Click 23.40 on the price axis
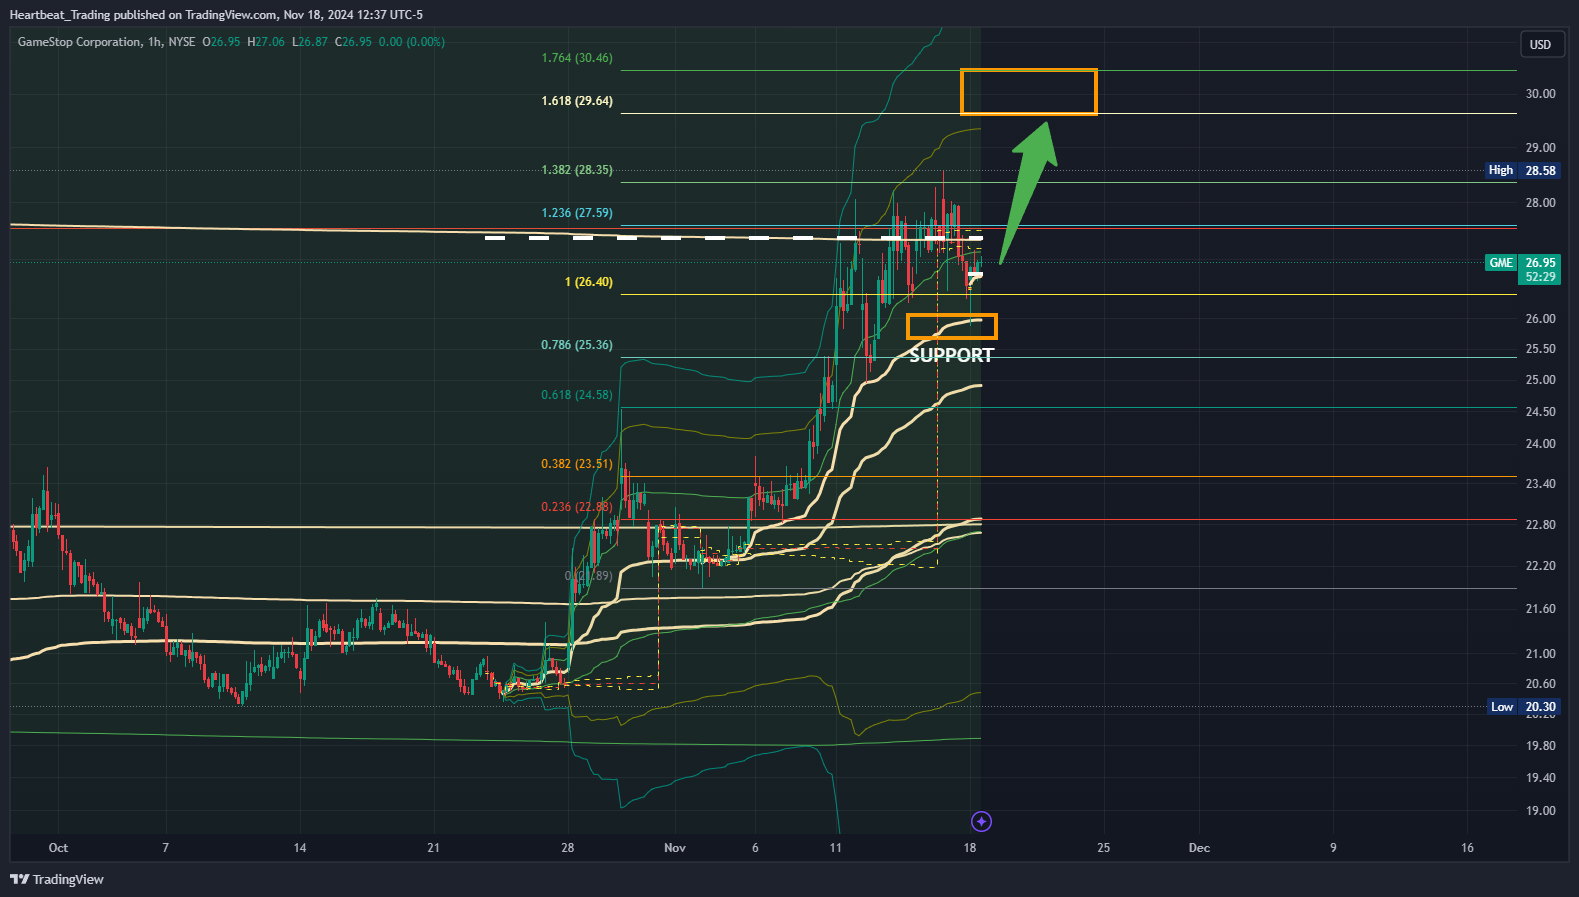The image size is (1579, 897). 1540,484
